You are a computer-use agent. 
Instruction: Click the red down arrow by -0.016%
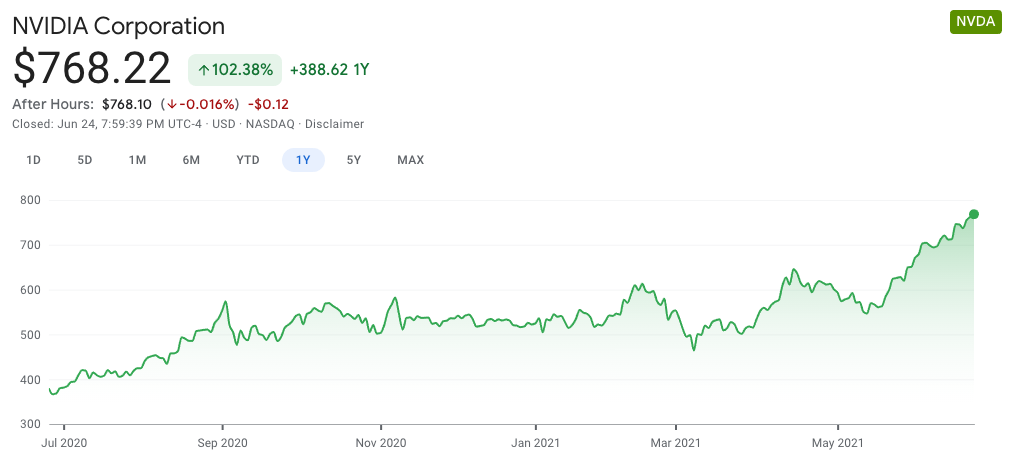172,105
